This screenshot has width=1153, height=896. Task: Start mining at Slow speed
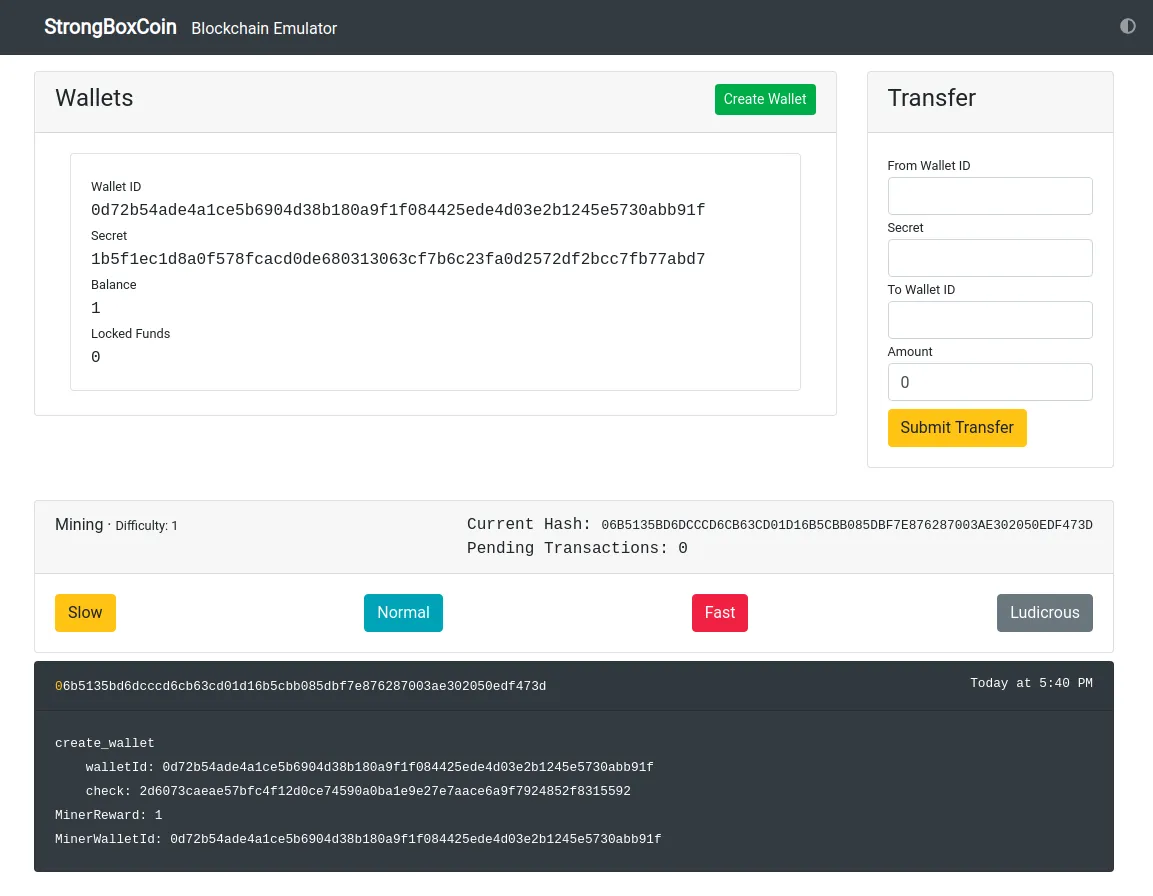point(85,613)
